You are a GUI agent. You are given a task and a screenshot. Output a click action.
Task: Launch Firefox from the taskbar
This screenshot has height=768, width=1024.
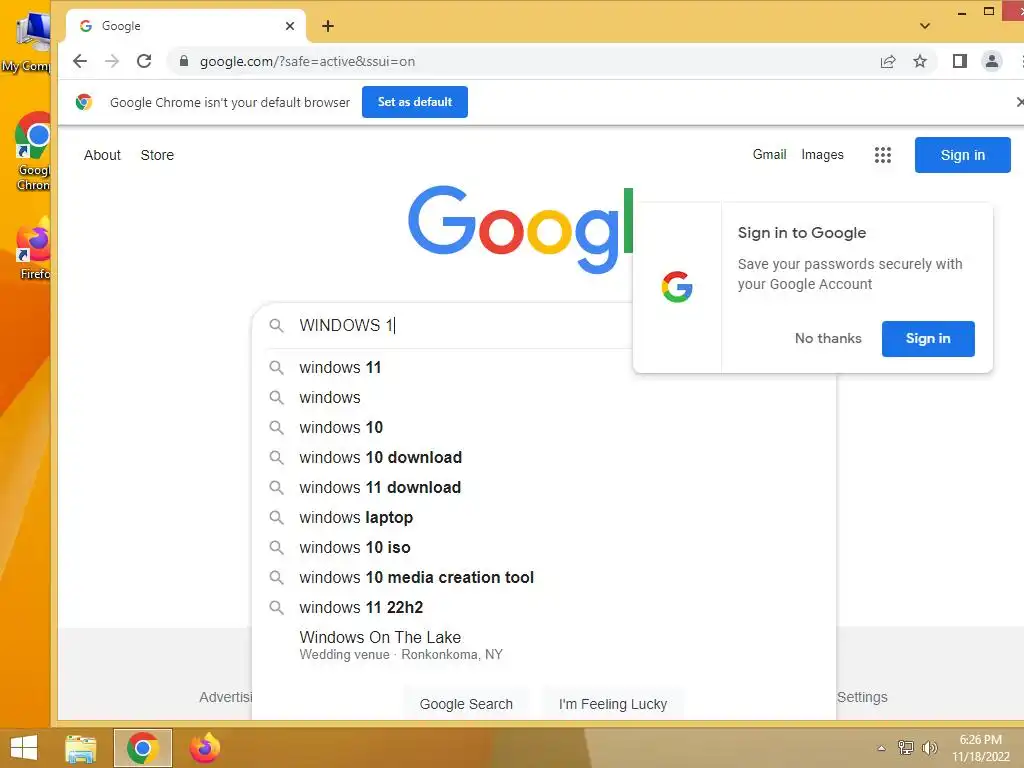click(204, 748)
